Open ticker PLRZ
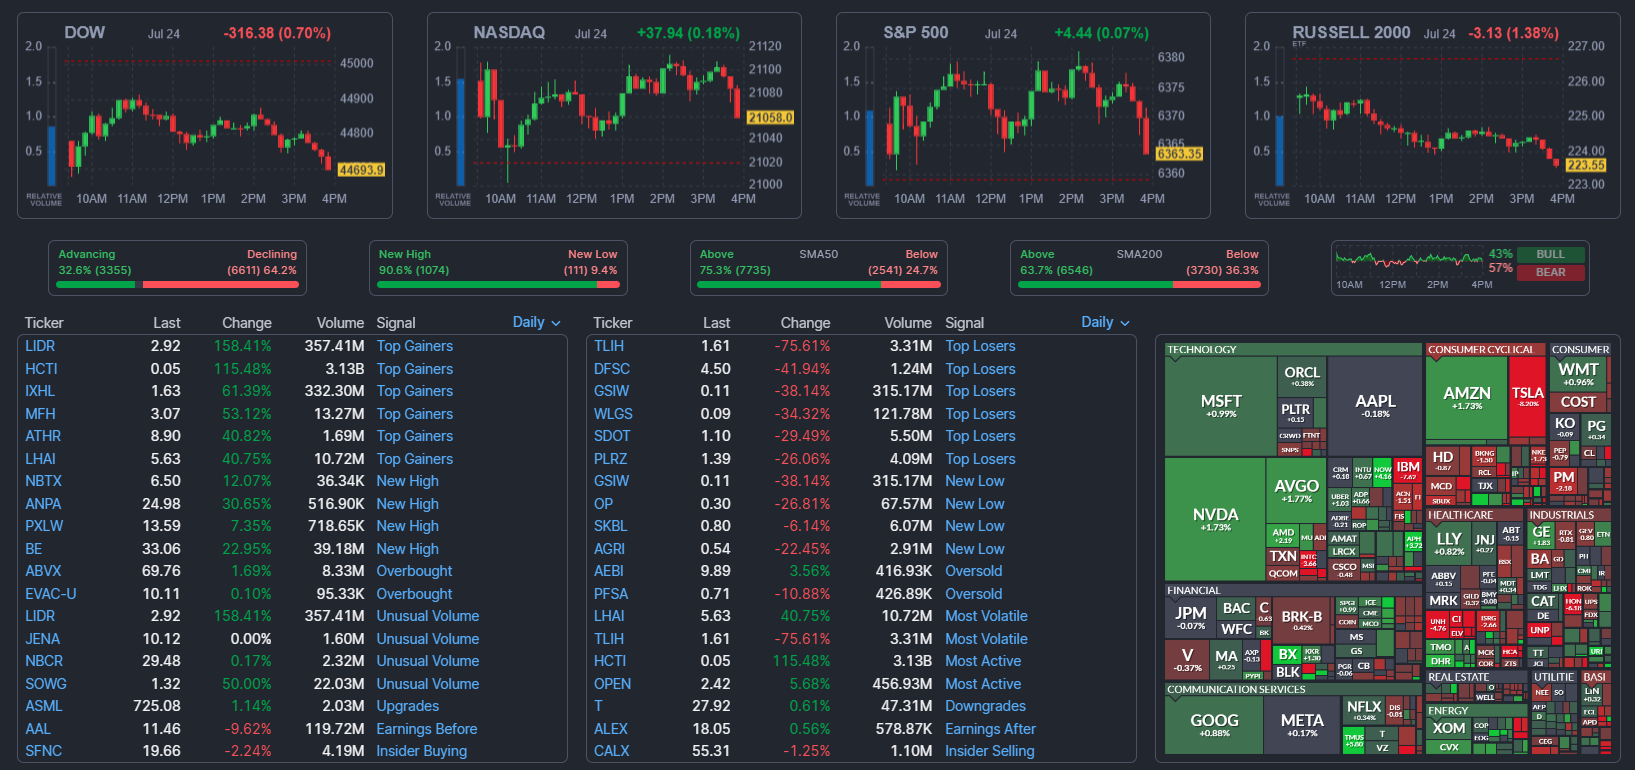 [x=610, y=459]
